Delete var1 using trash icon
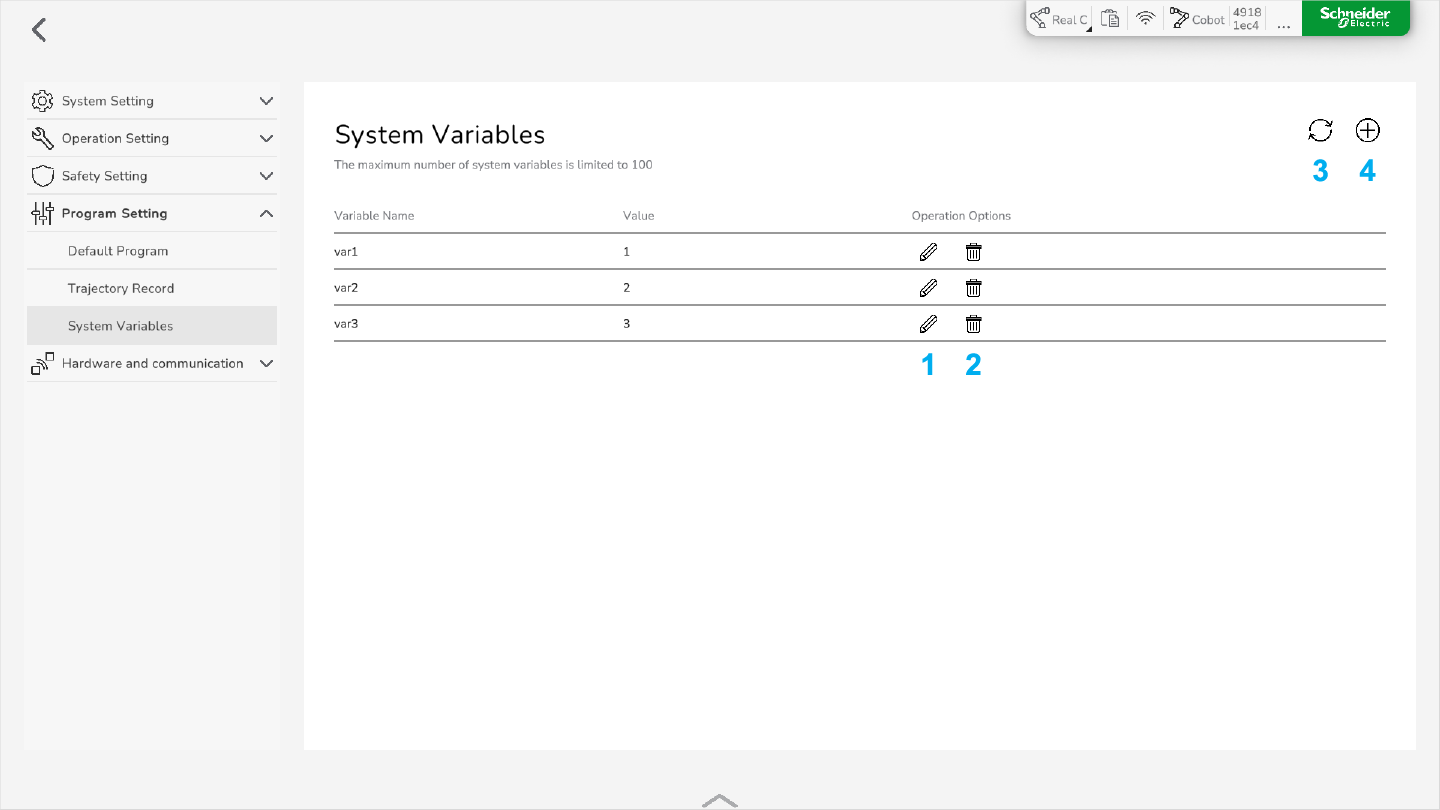This screenshot has width=1440, height=810. pos(973,252)
